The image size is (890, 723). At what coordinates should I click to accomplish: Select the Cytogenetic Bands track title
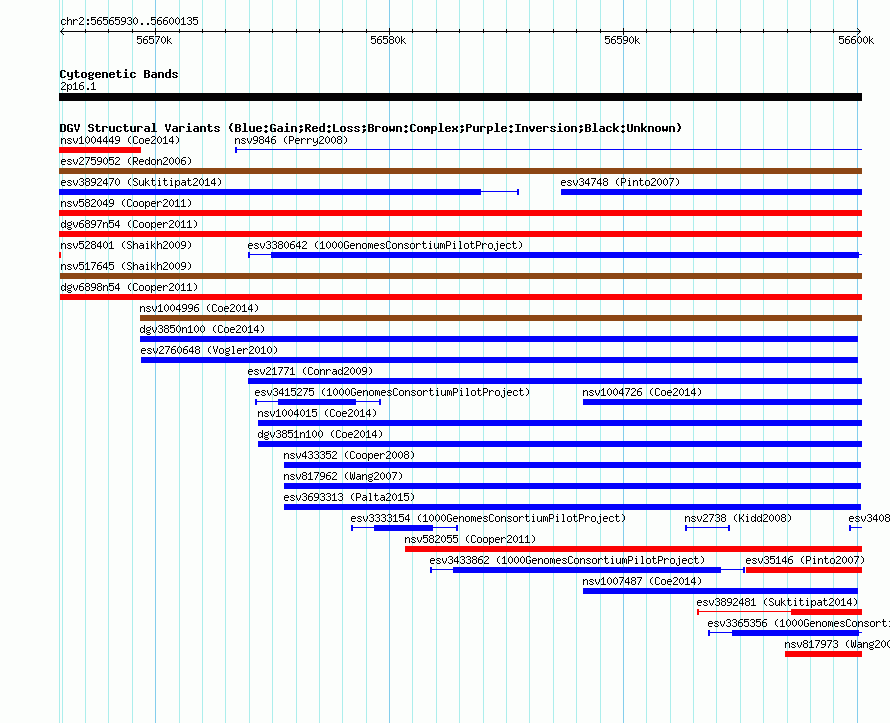tap(119, 74)
